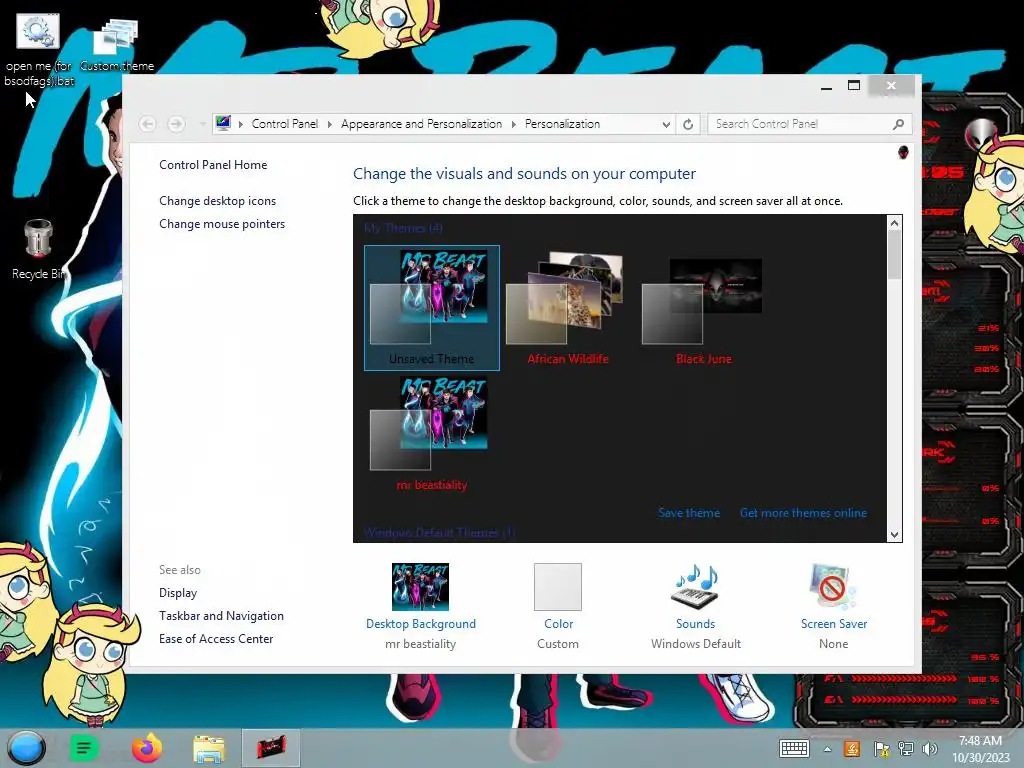Screen dimensions: 1024x768
Task: Click Get more themes online
Action: point(803,513)
